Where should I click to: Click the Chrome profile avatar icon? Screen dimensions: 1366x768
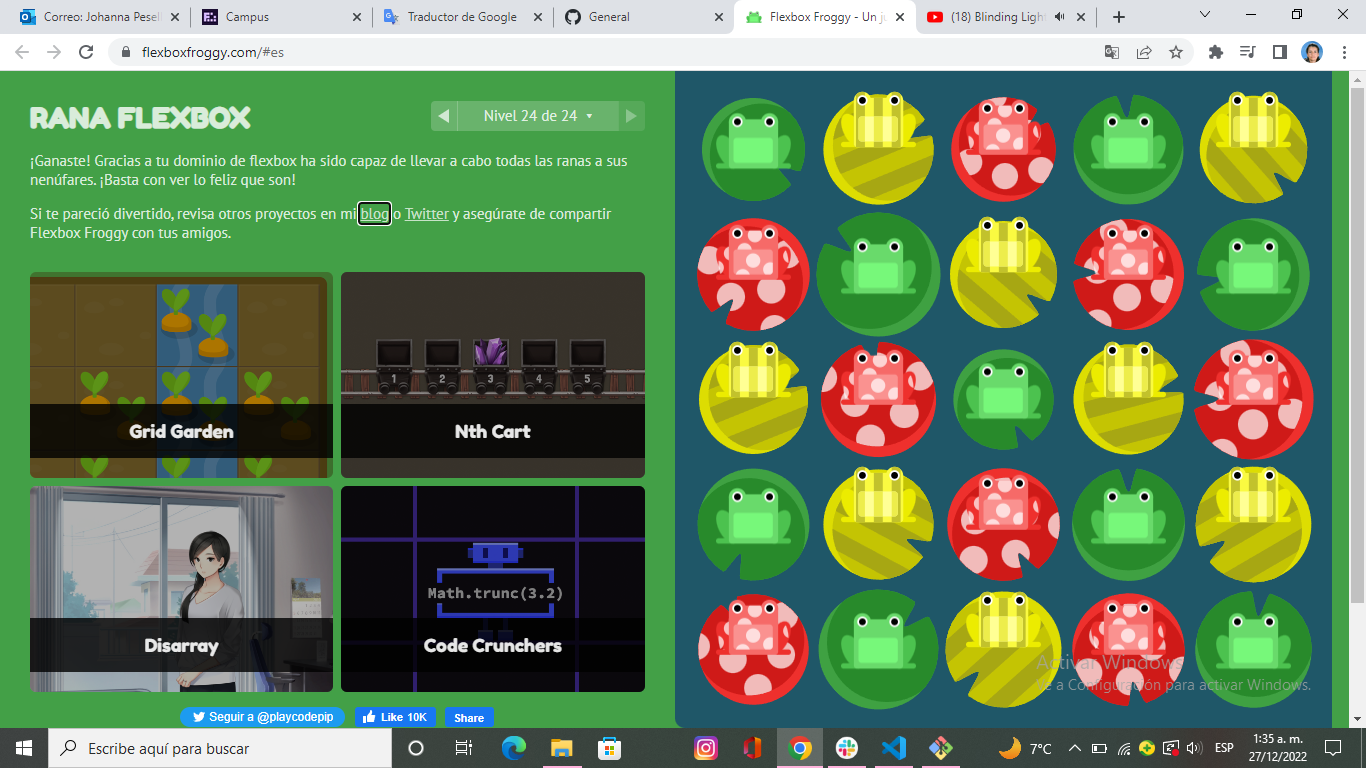pyautogui.click(x=1310, y=52)
